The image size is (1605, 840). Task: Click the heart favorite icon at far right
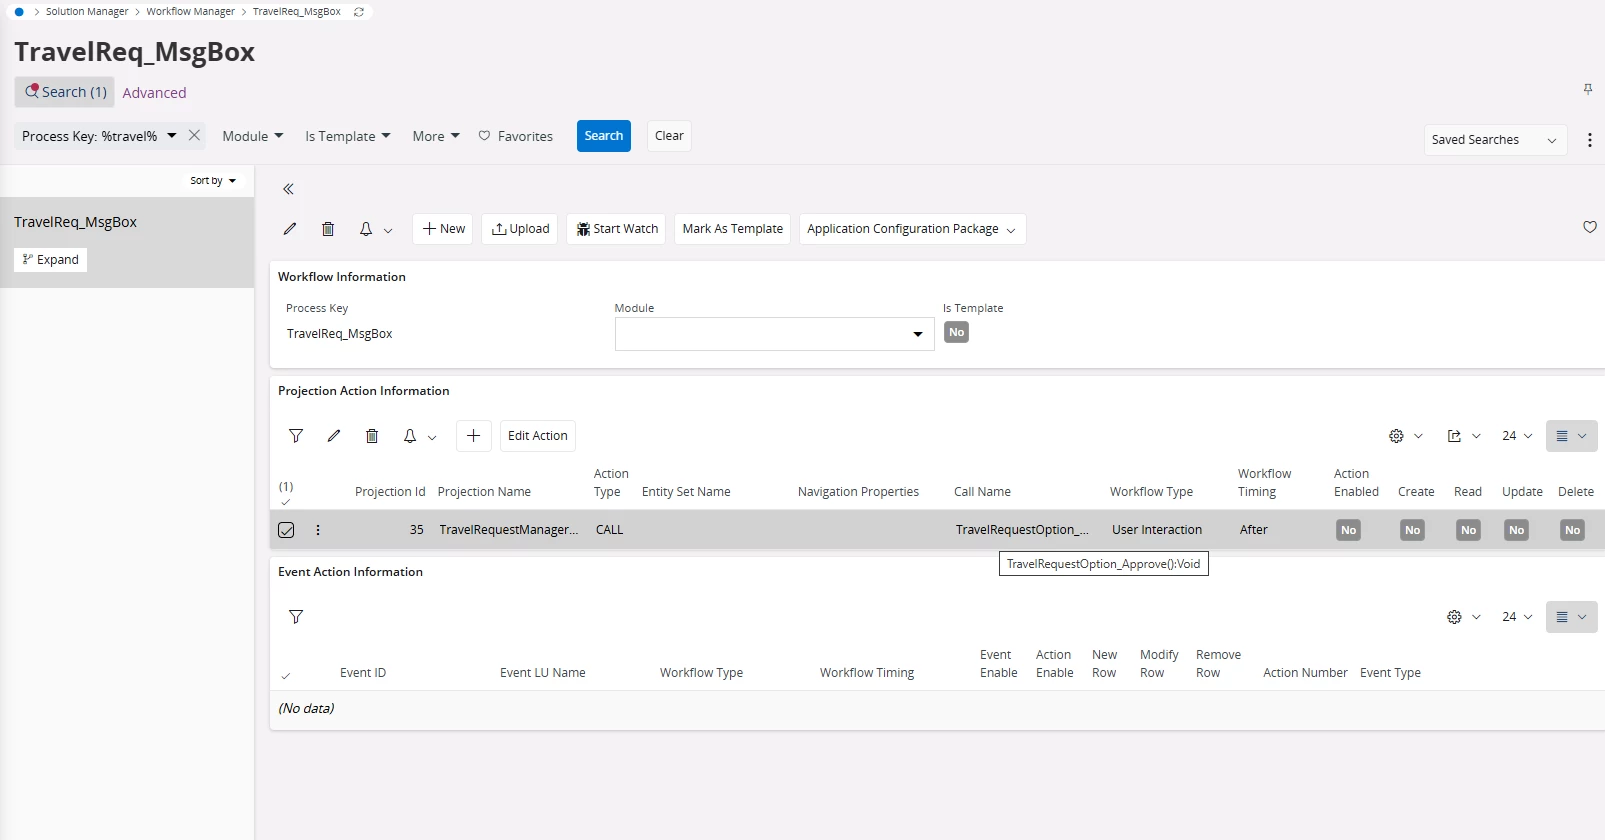tap(1589, 227)
